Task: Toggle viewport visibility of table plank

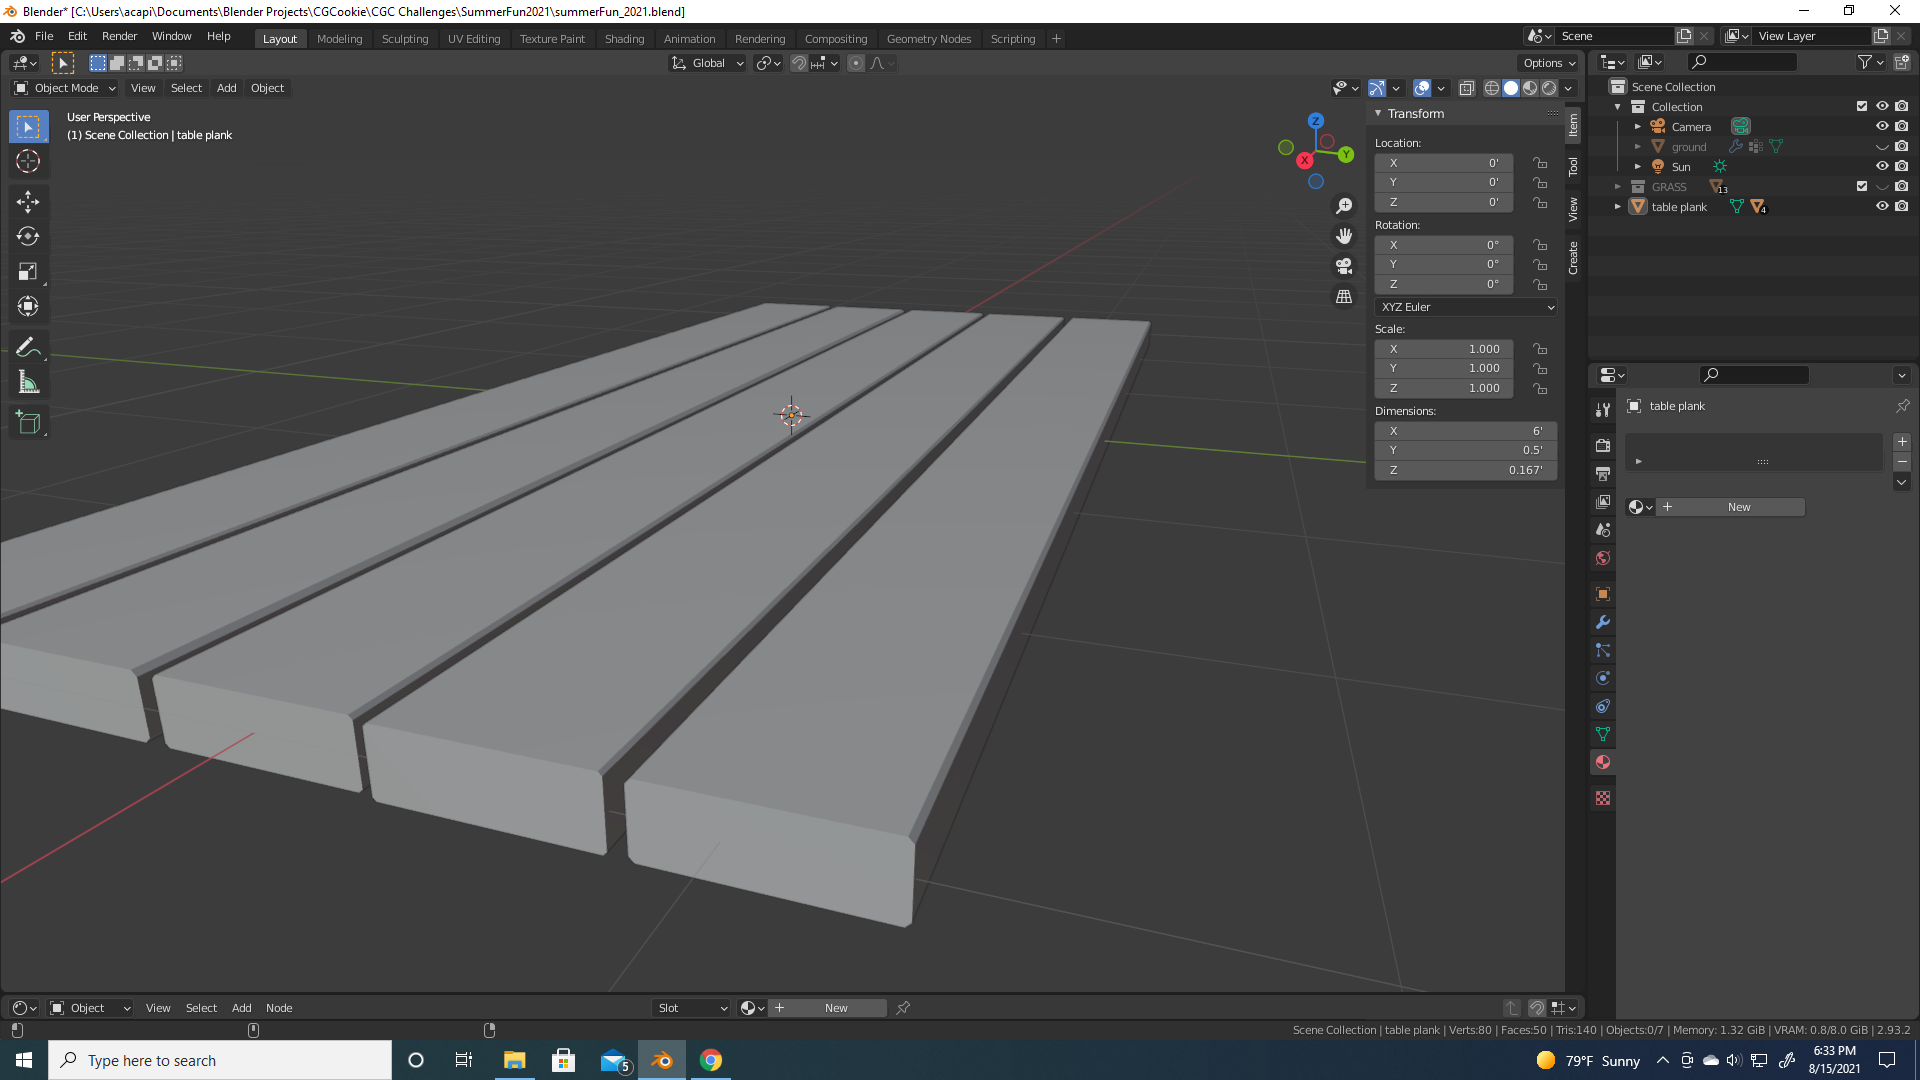Action: click(x=1881, y=207)
